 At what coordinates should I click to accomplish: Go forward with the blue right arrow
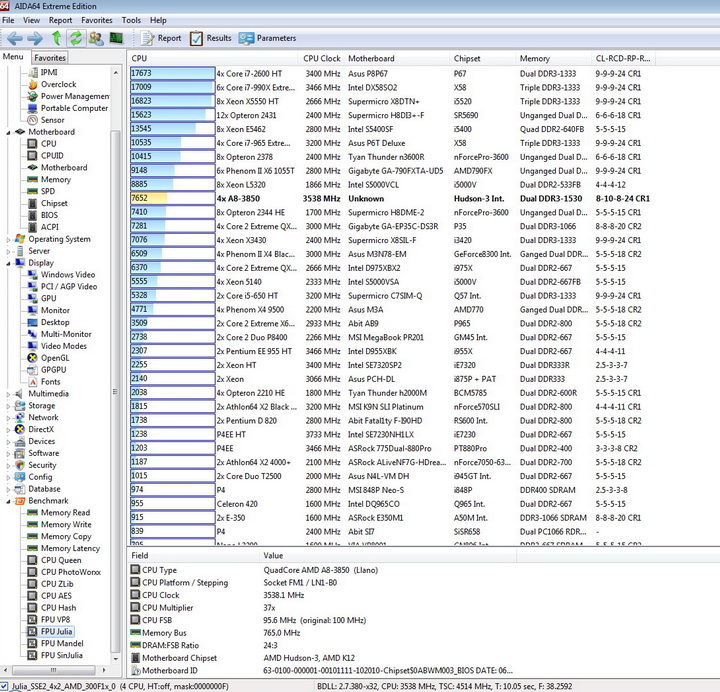35,38
